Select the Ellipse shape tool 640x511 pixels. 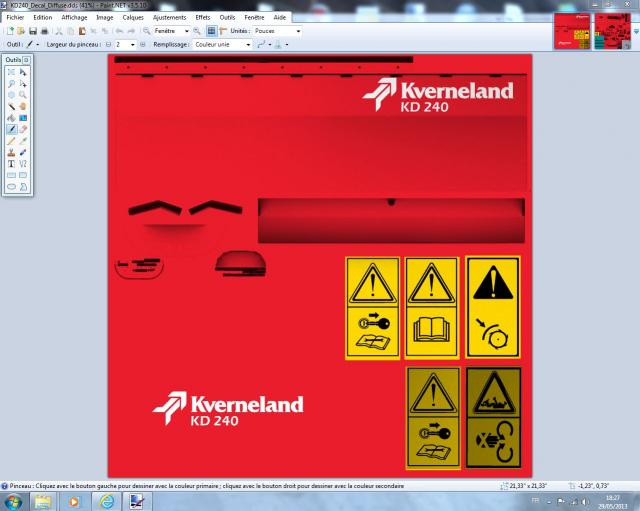point(11,187)
